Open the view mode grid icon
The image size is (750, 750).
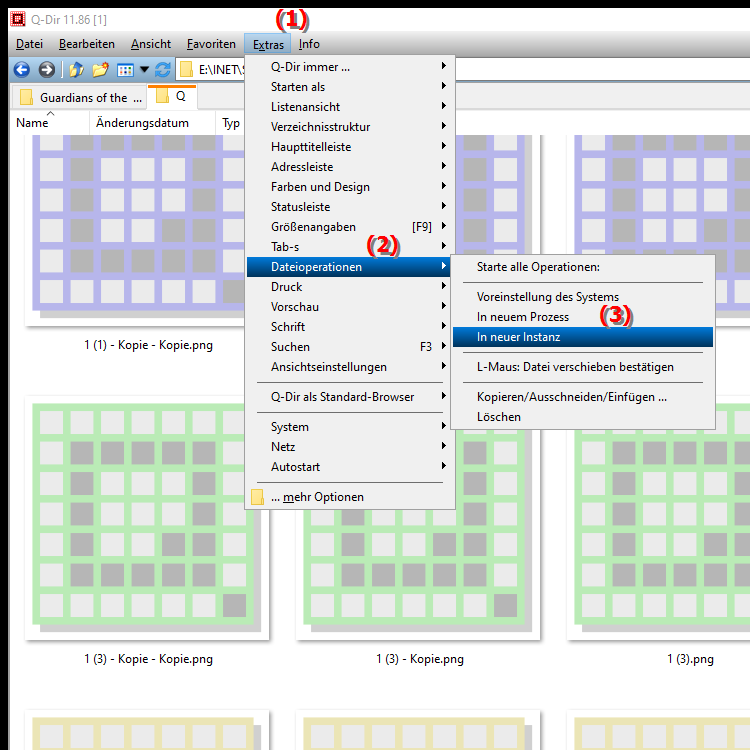[x=125, y=70]
